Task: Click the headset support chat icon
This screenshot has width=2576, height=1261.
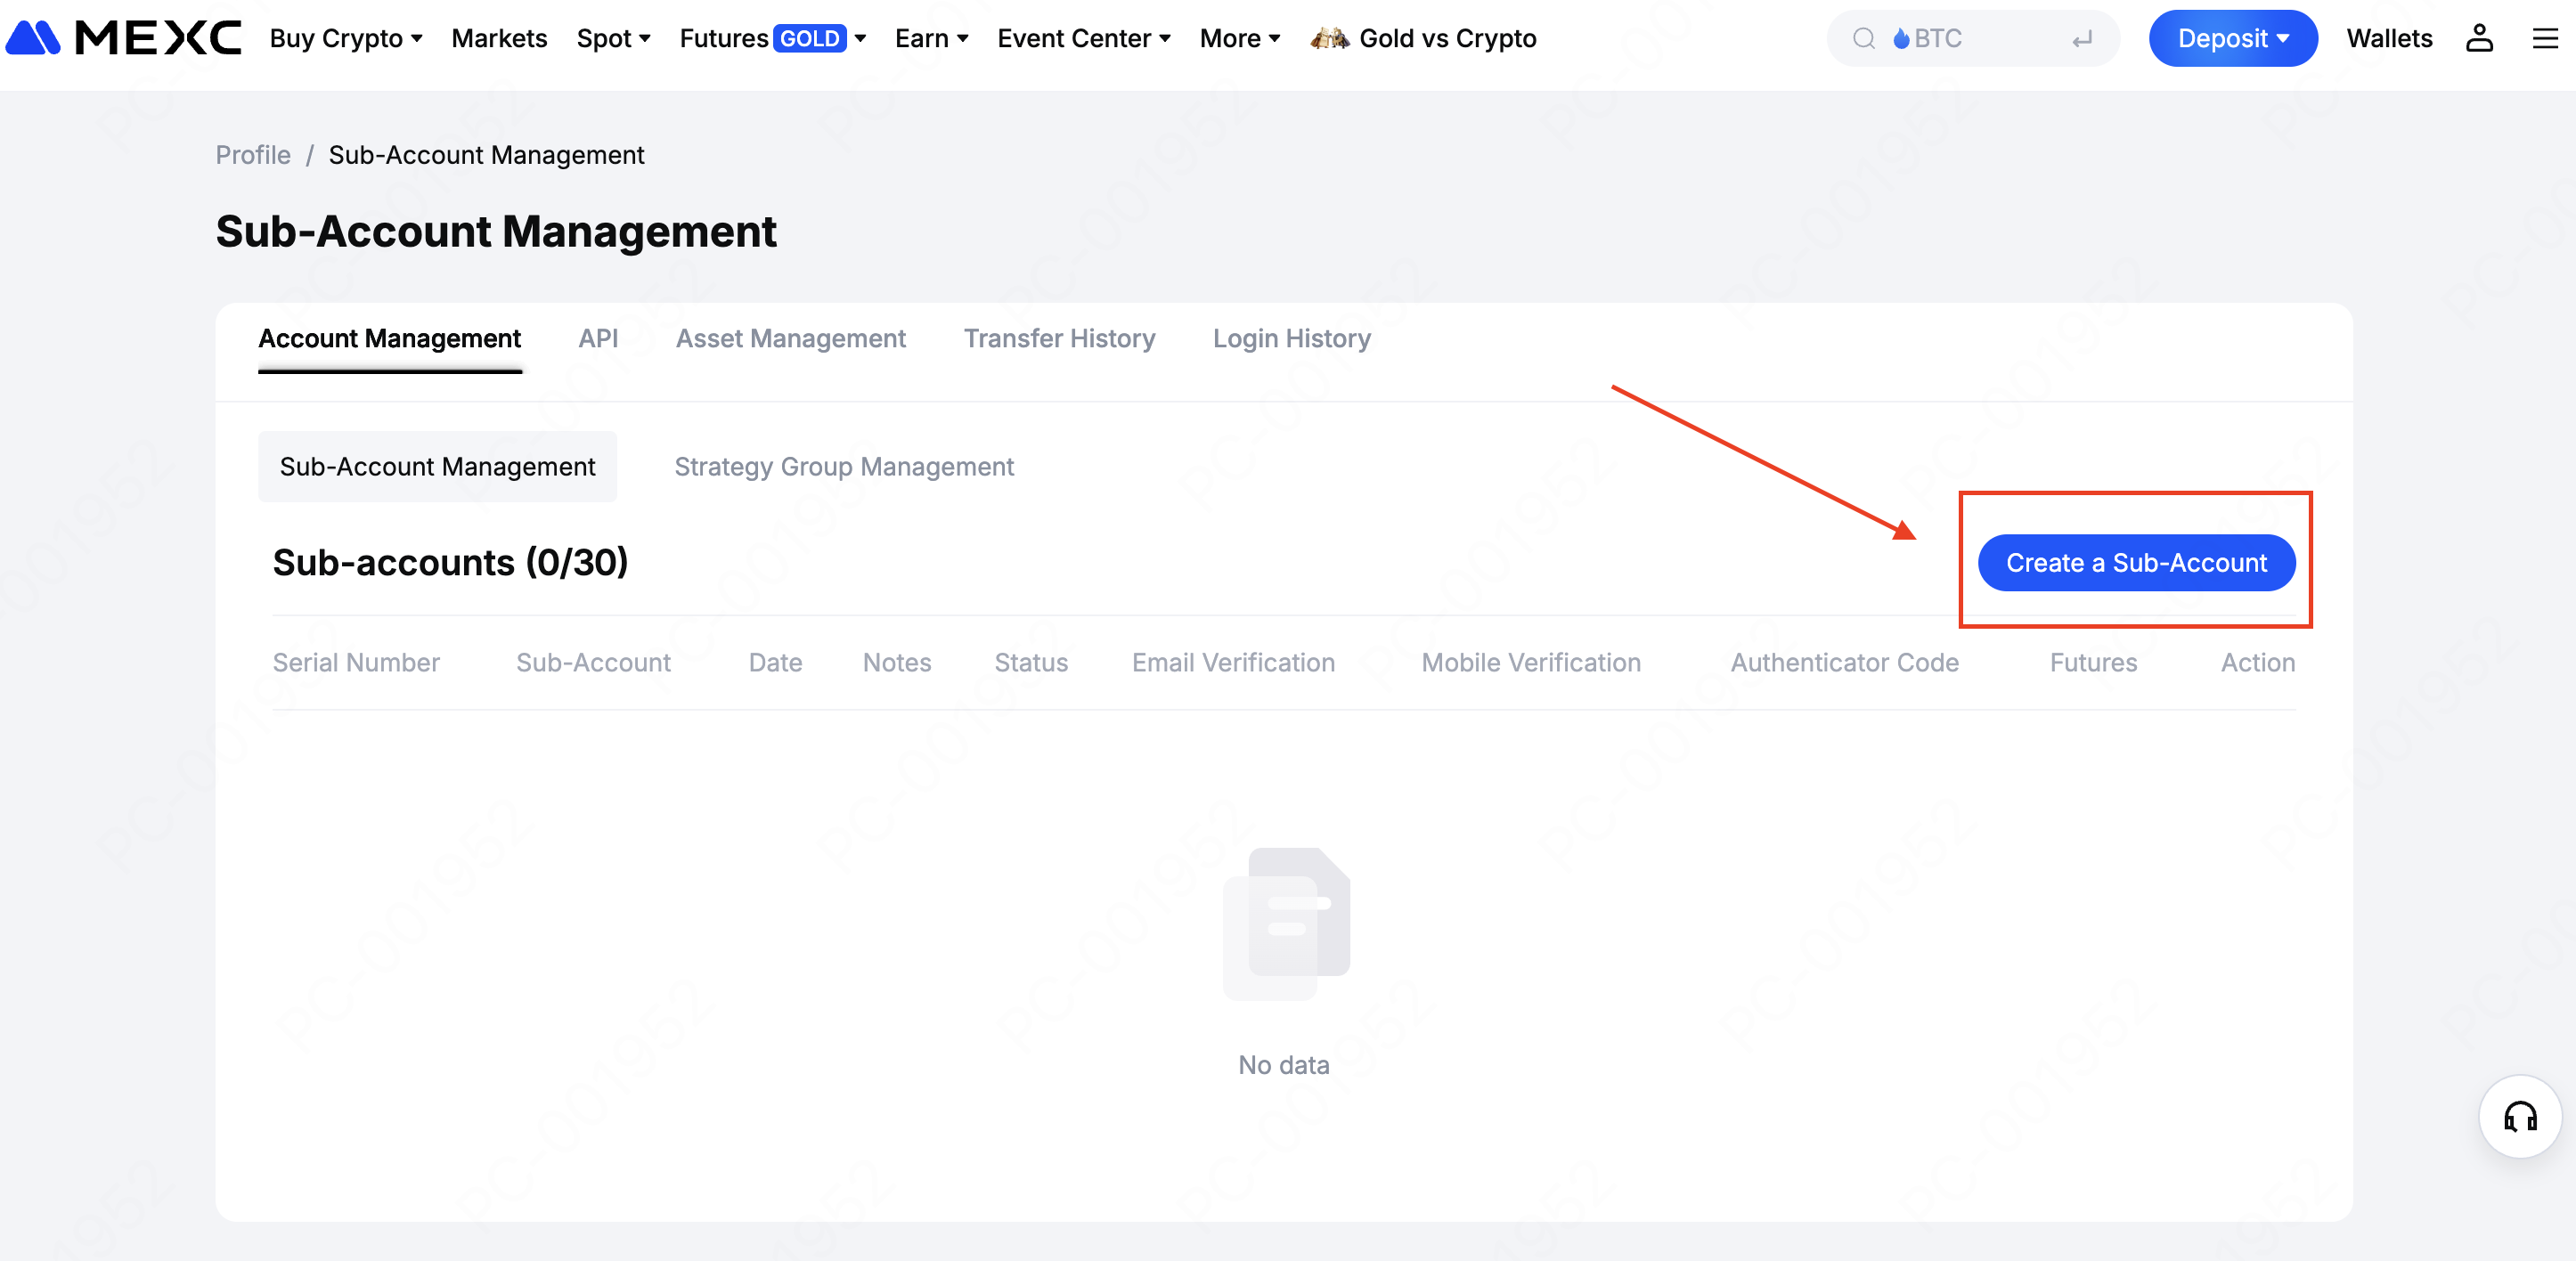Action: click(2519, 1116)
